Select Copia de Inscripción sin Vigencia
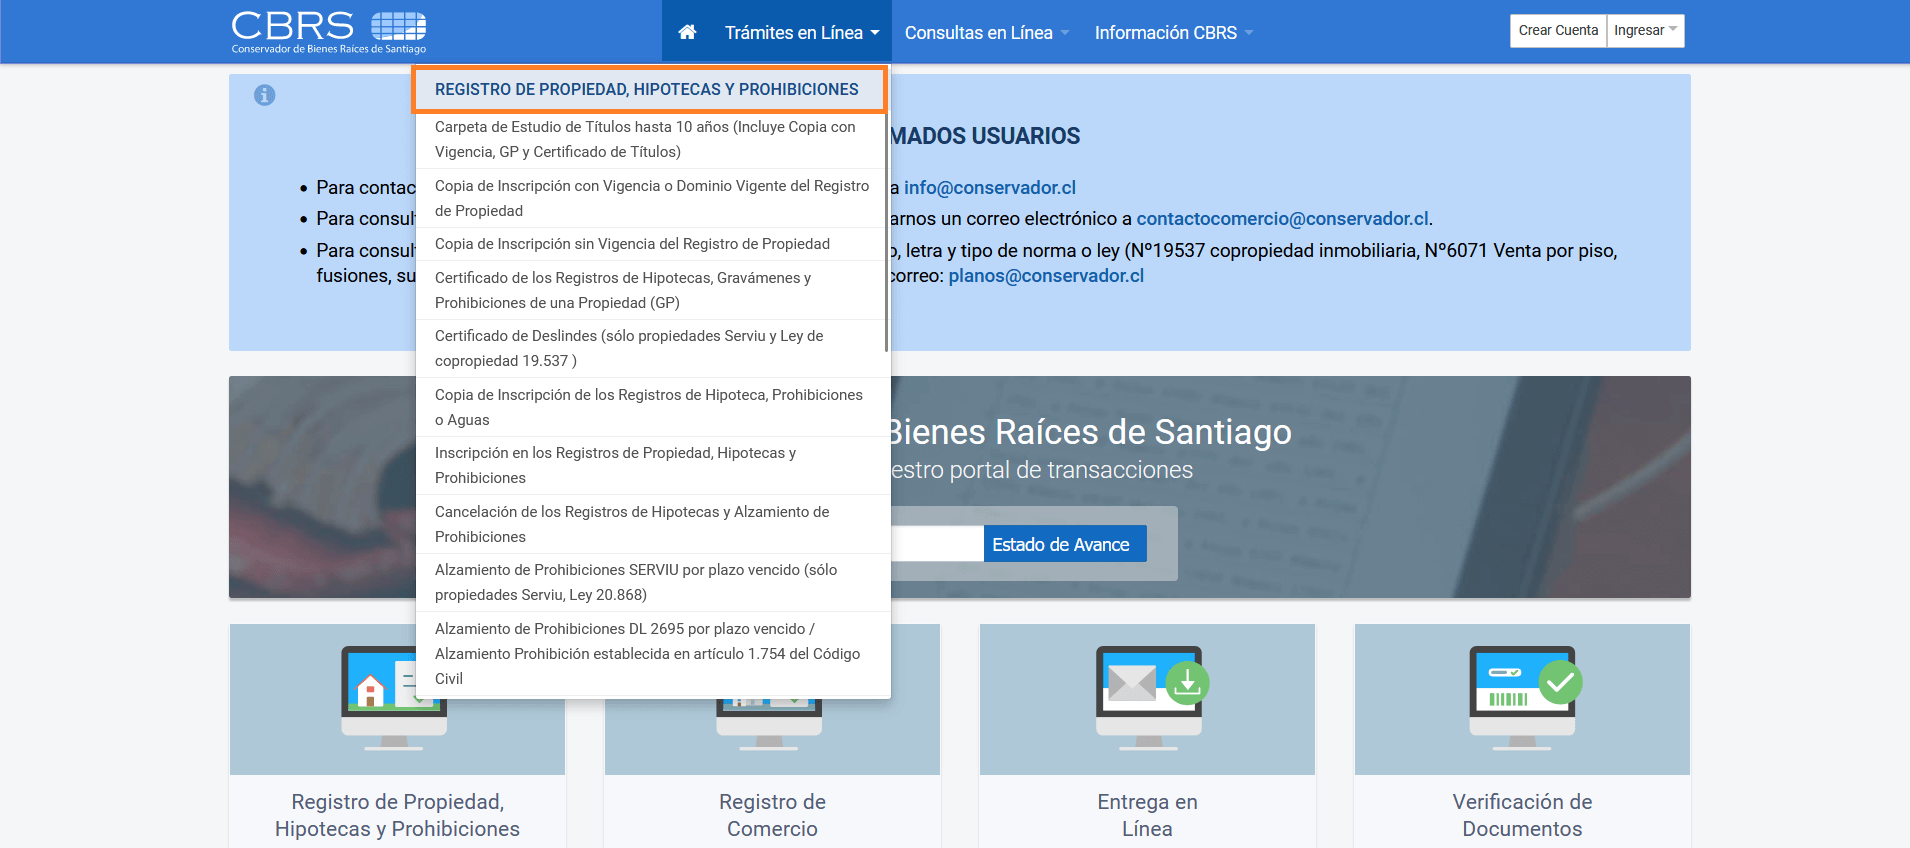The width and height of the screenshot is (1910, 848). click(x=632, y=244)
